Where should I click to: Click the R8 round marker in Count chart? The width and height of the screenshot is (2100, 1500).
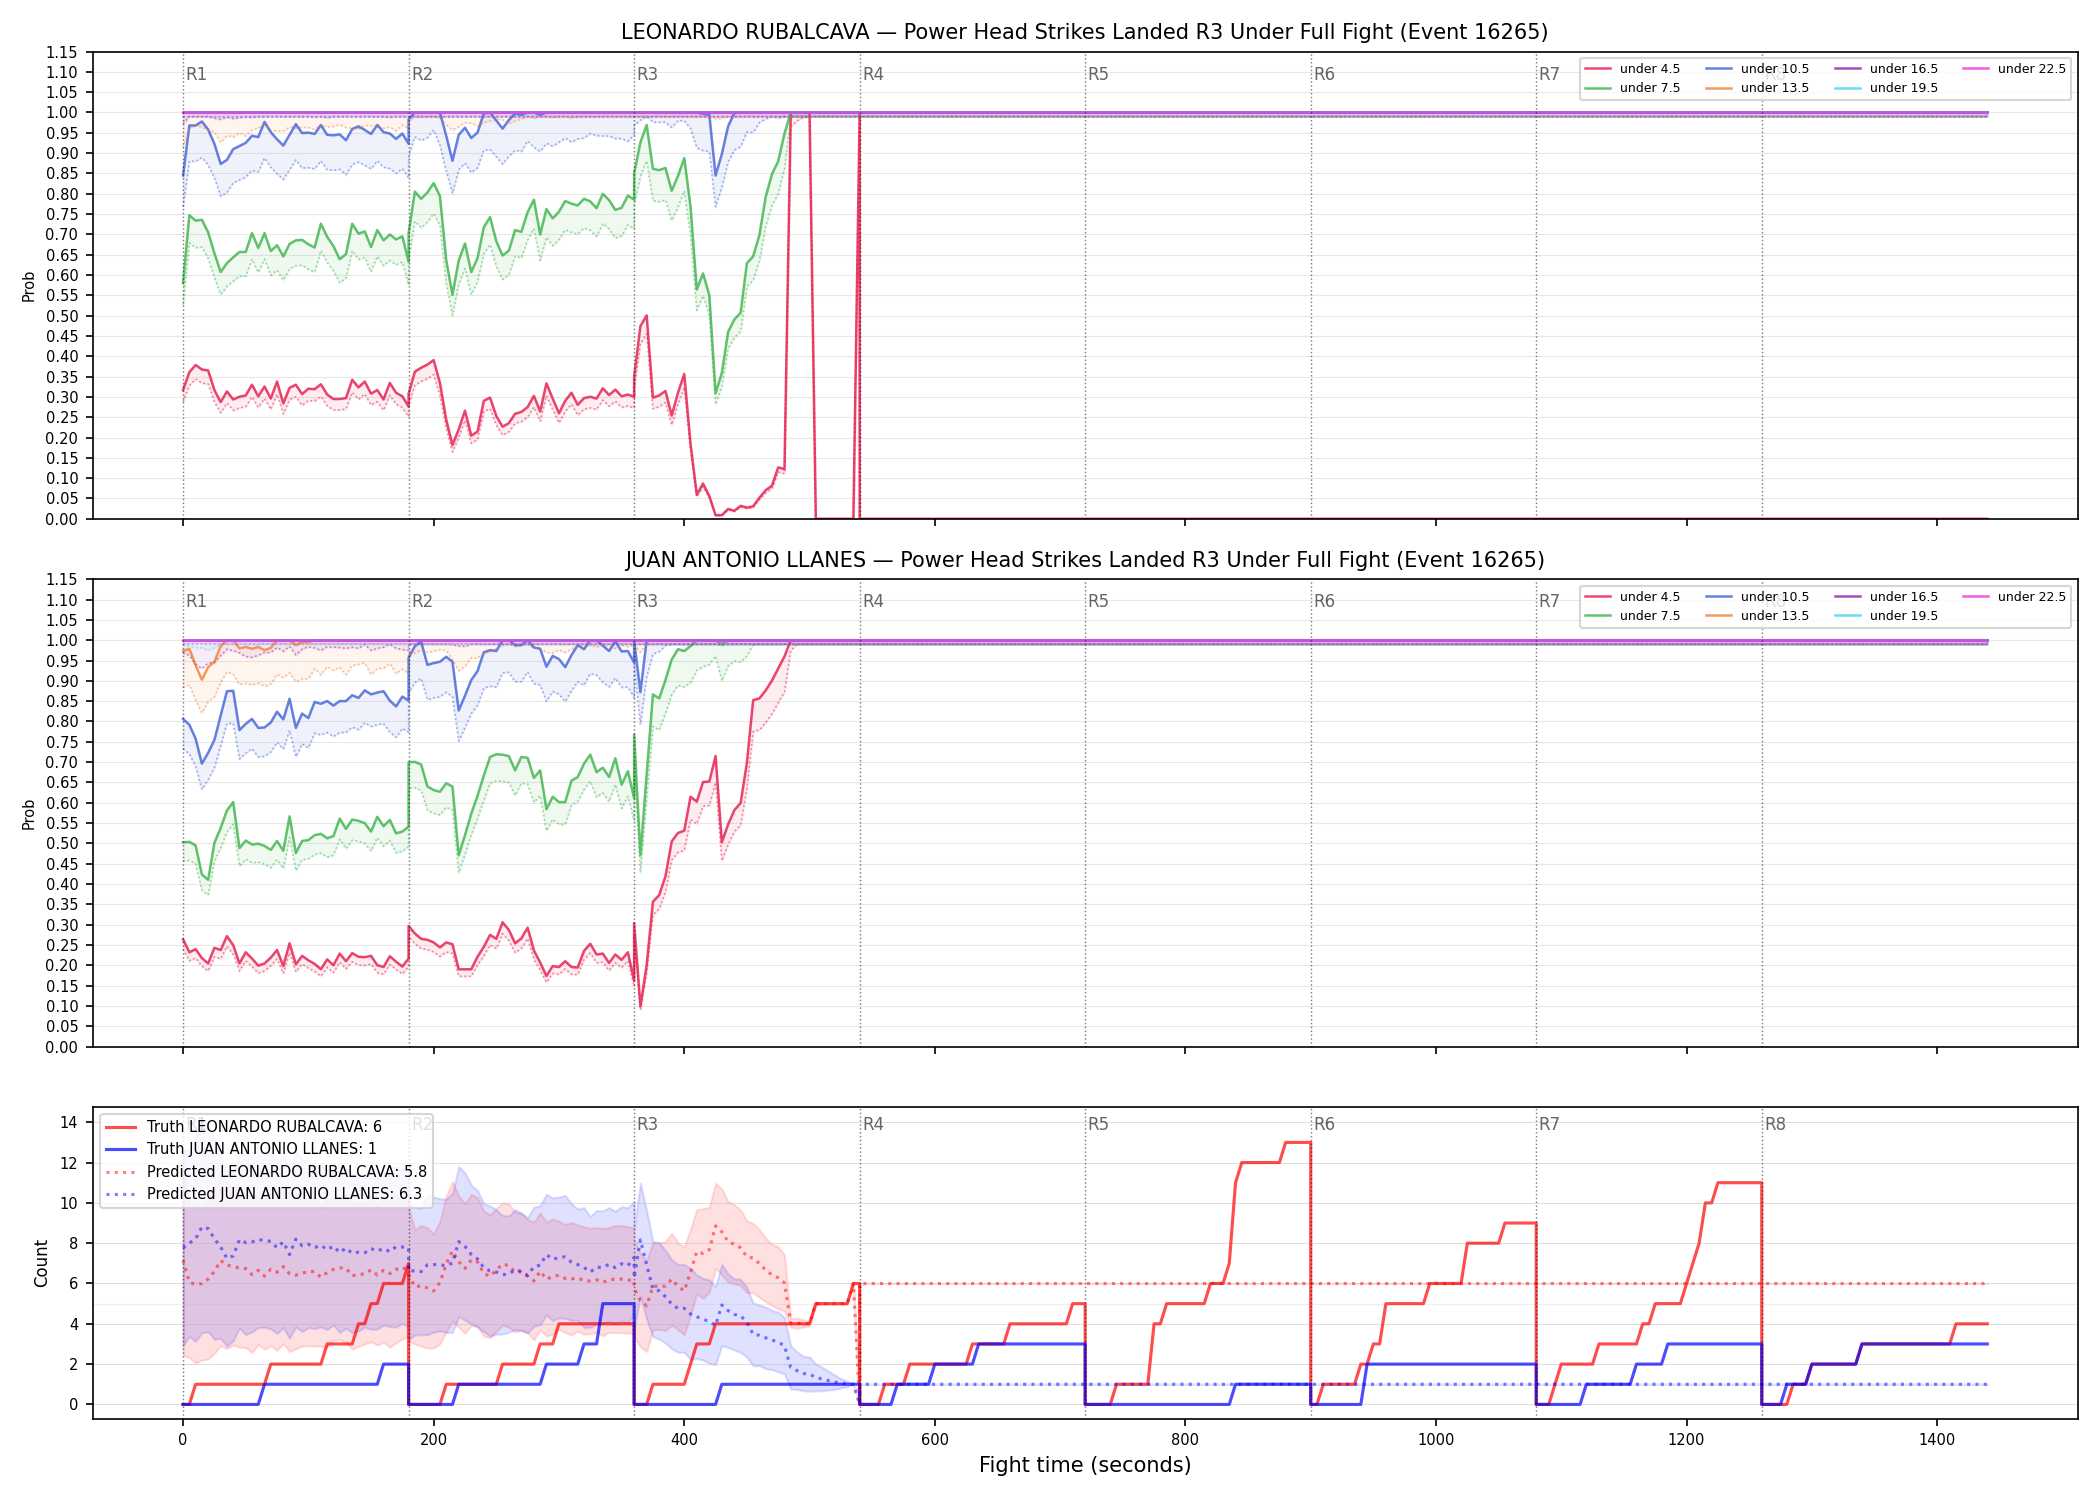[1775, 1124]
